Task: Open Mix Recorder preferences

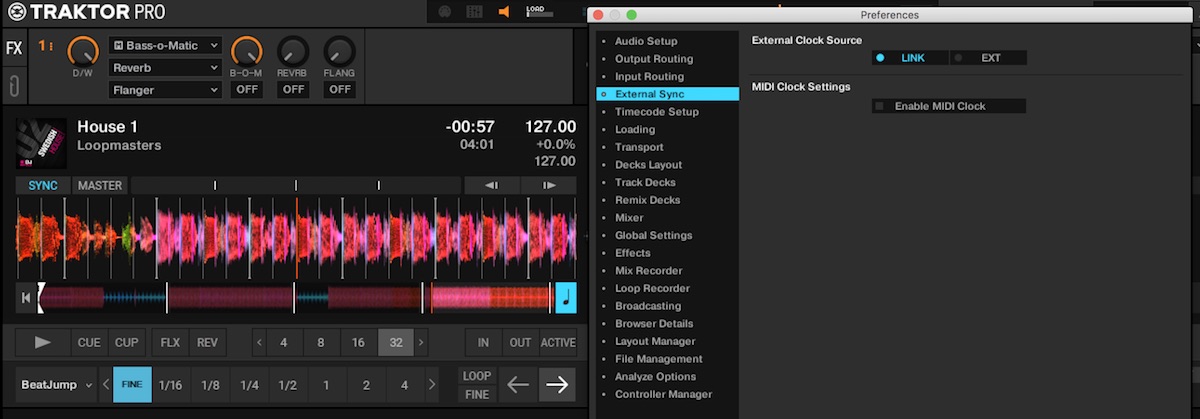Action: click(649, 271)
